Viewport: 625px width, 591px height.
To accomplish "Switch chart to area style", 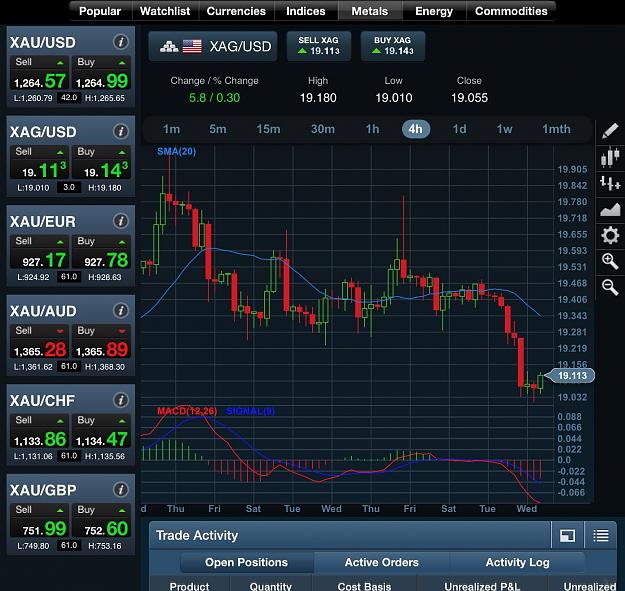I will (610, 209).
